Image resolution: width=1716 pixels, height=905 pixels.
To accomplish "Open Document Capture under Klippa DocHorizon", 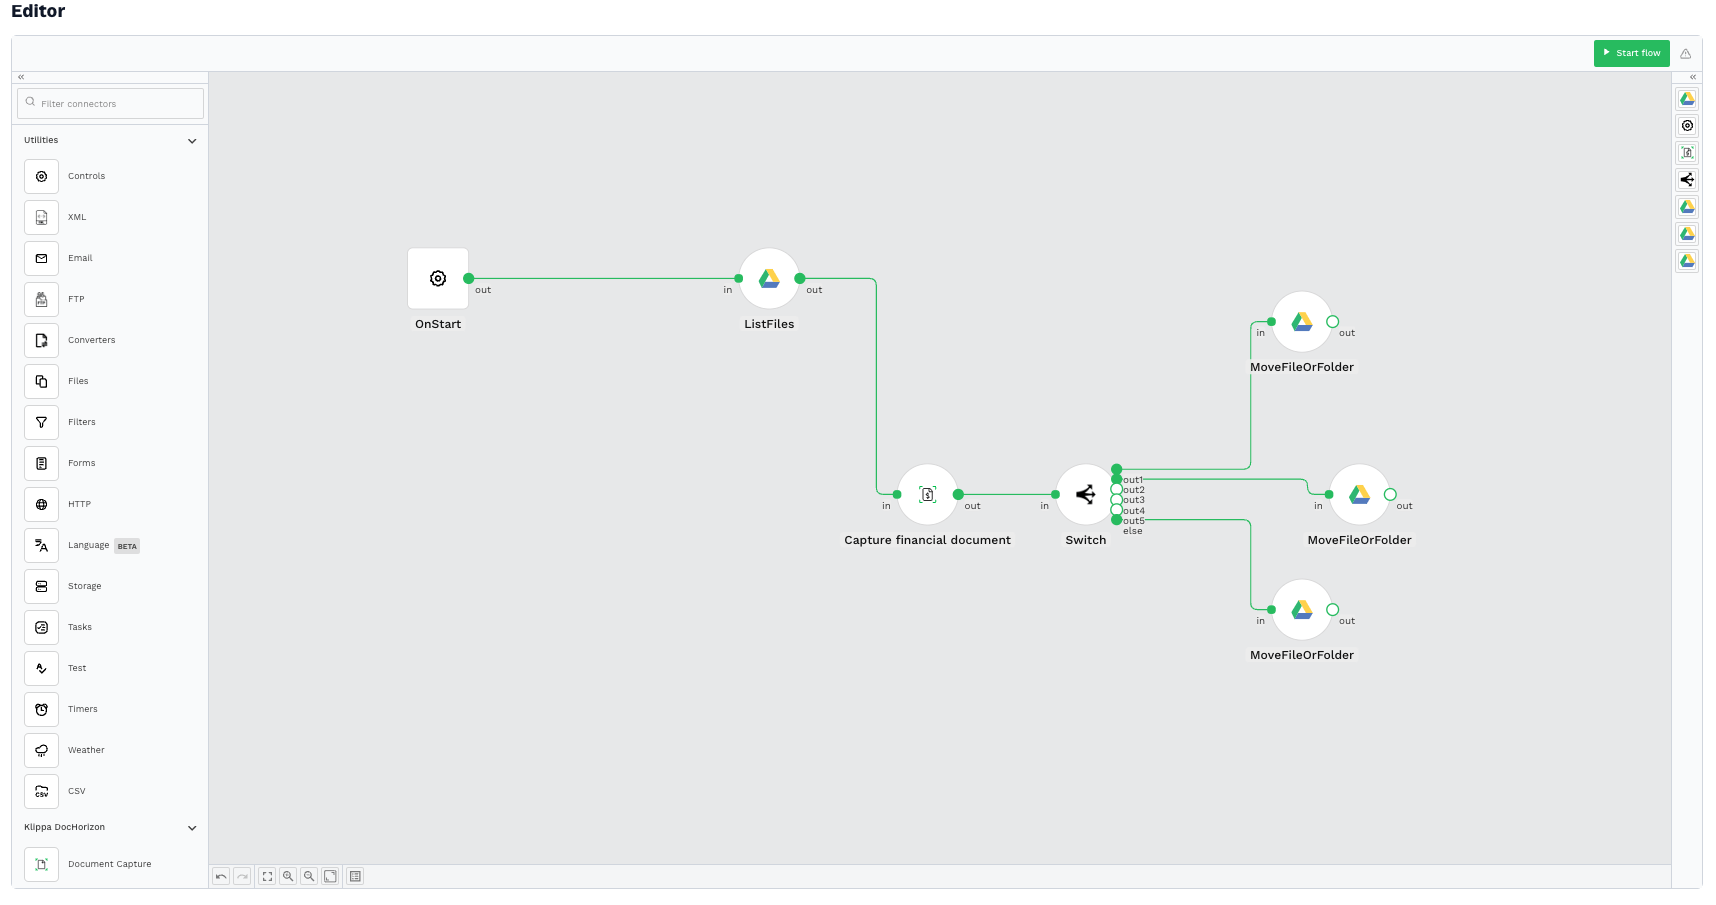I will tap(110, 864).
